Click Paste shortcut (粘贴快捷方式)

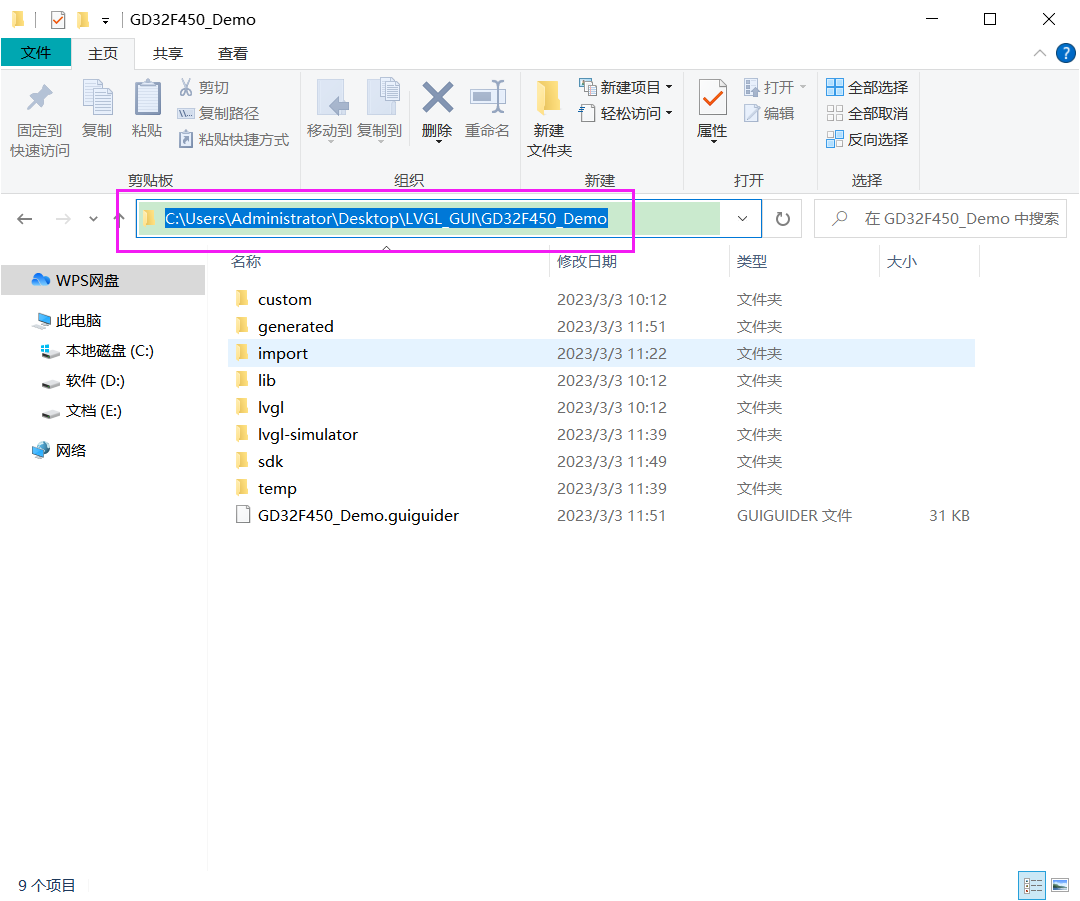pos(233,140)
